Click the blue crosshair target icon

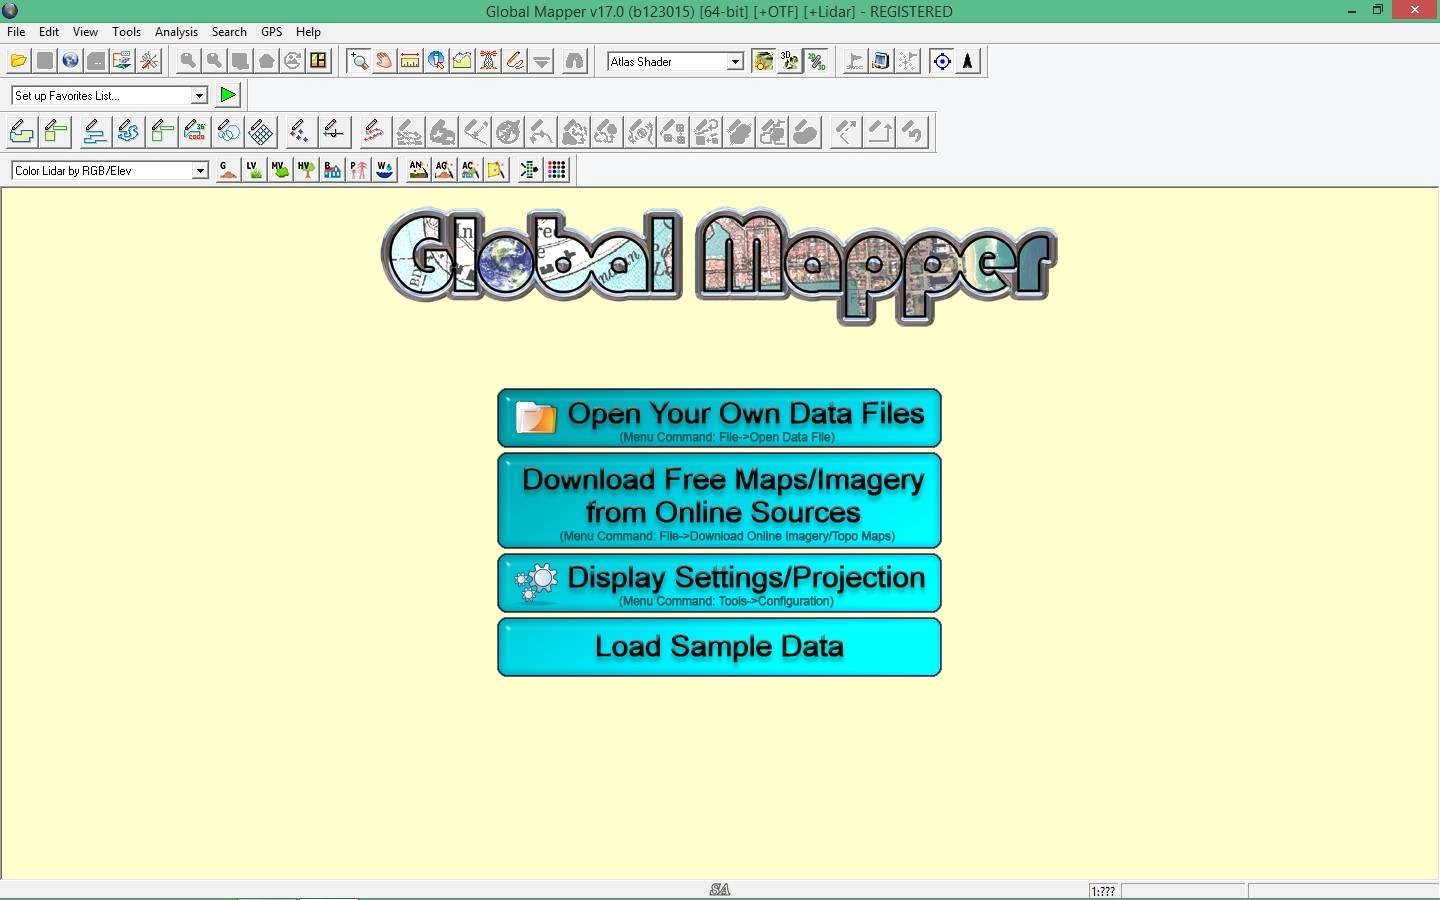(942, 61)
